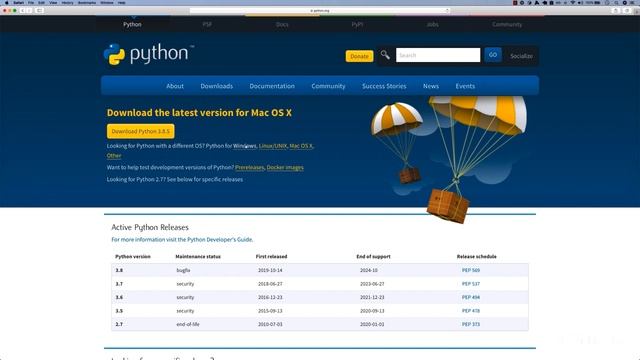Follow the Windows download link
Viewport: 640px width, 360px height.
pyautogui.click(x=244, y=146)
